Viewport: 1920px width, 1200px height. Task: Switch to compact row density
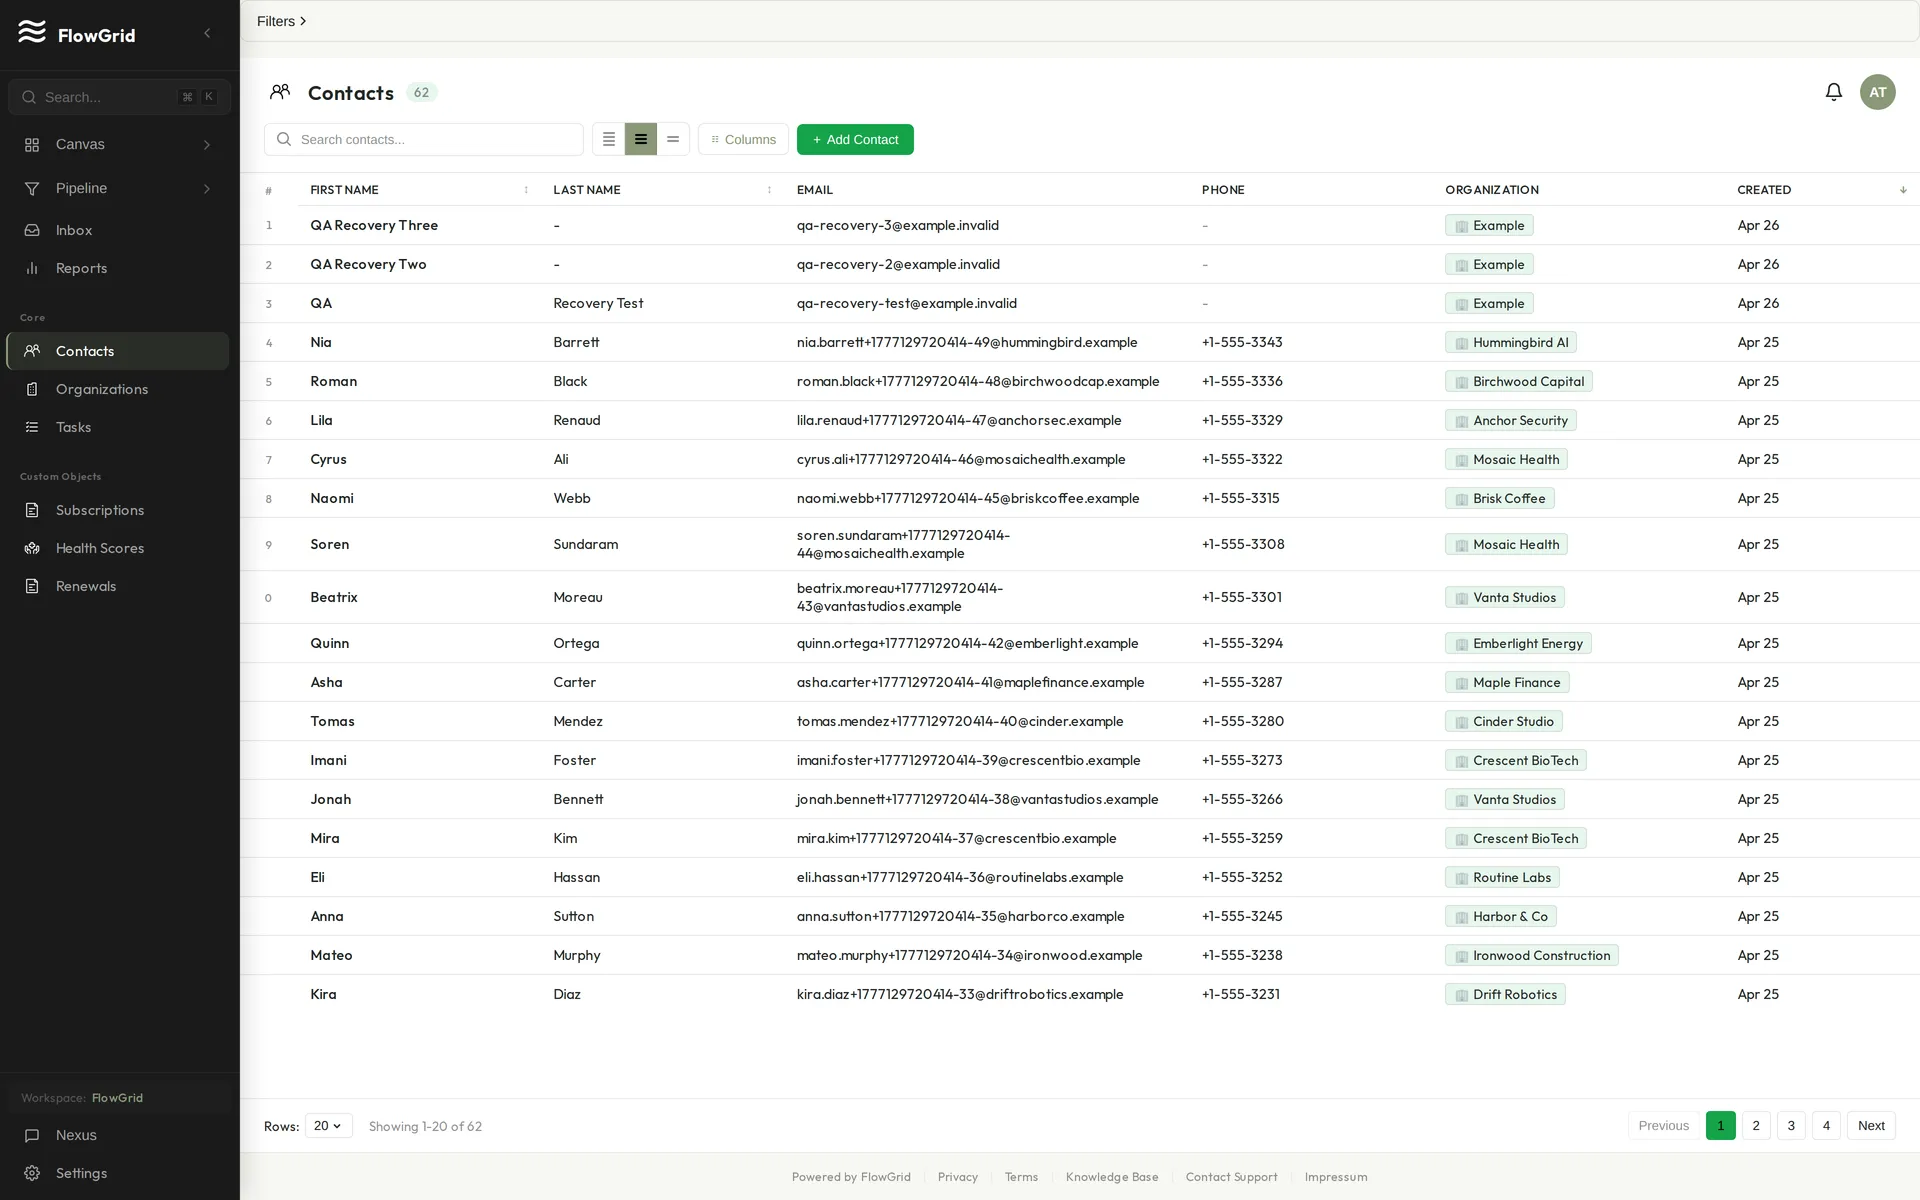pyautogui.click(x=608, y=139)
